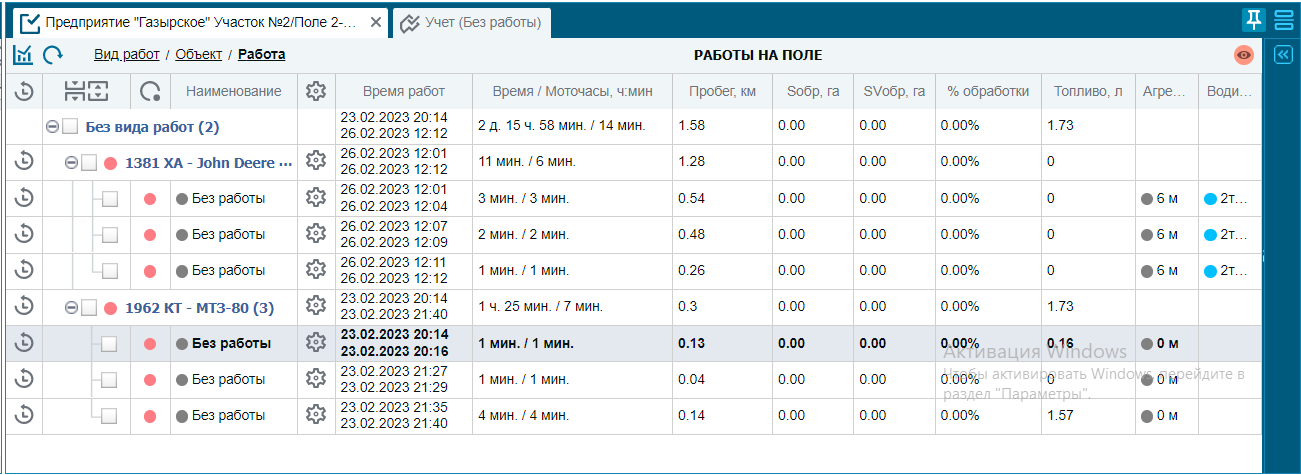Click the status circle icon in header
Screen dimensions: 1301x475
click(x=150, y=92)
